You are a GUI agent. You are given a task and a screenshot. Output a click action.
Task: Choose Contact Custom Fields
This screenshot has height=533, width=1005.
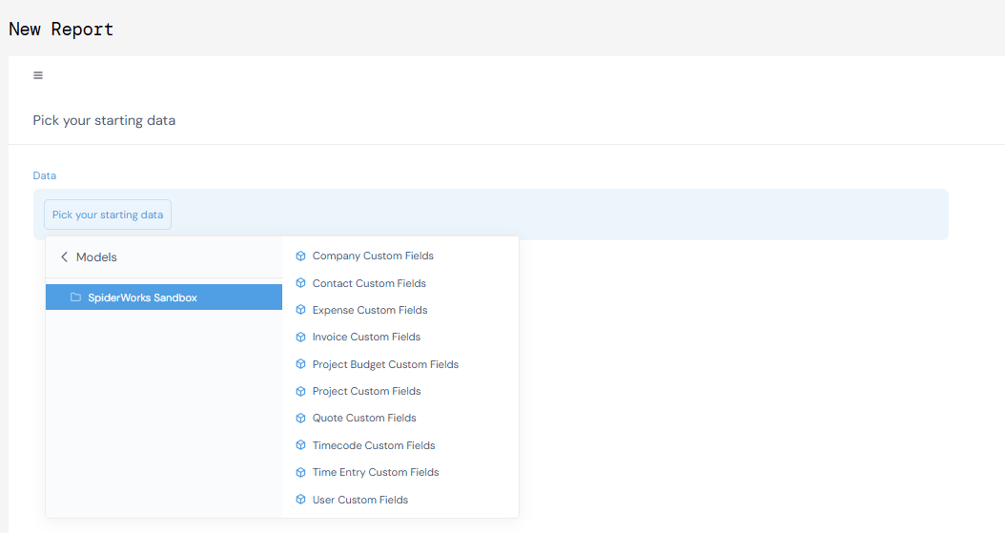point(369,283)
